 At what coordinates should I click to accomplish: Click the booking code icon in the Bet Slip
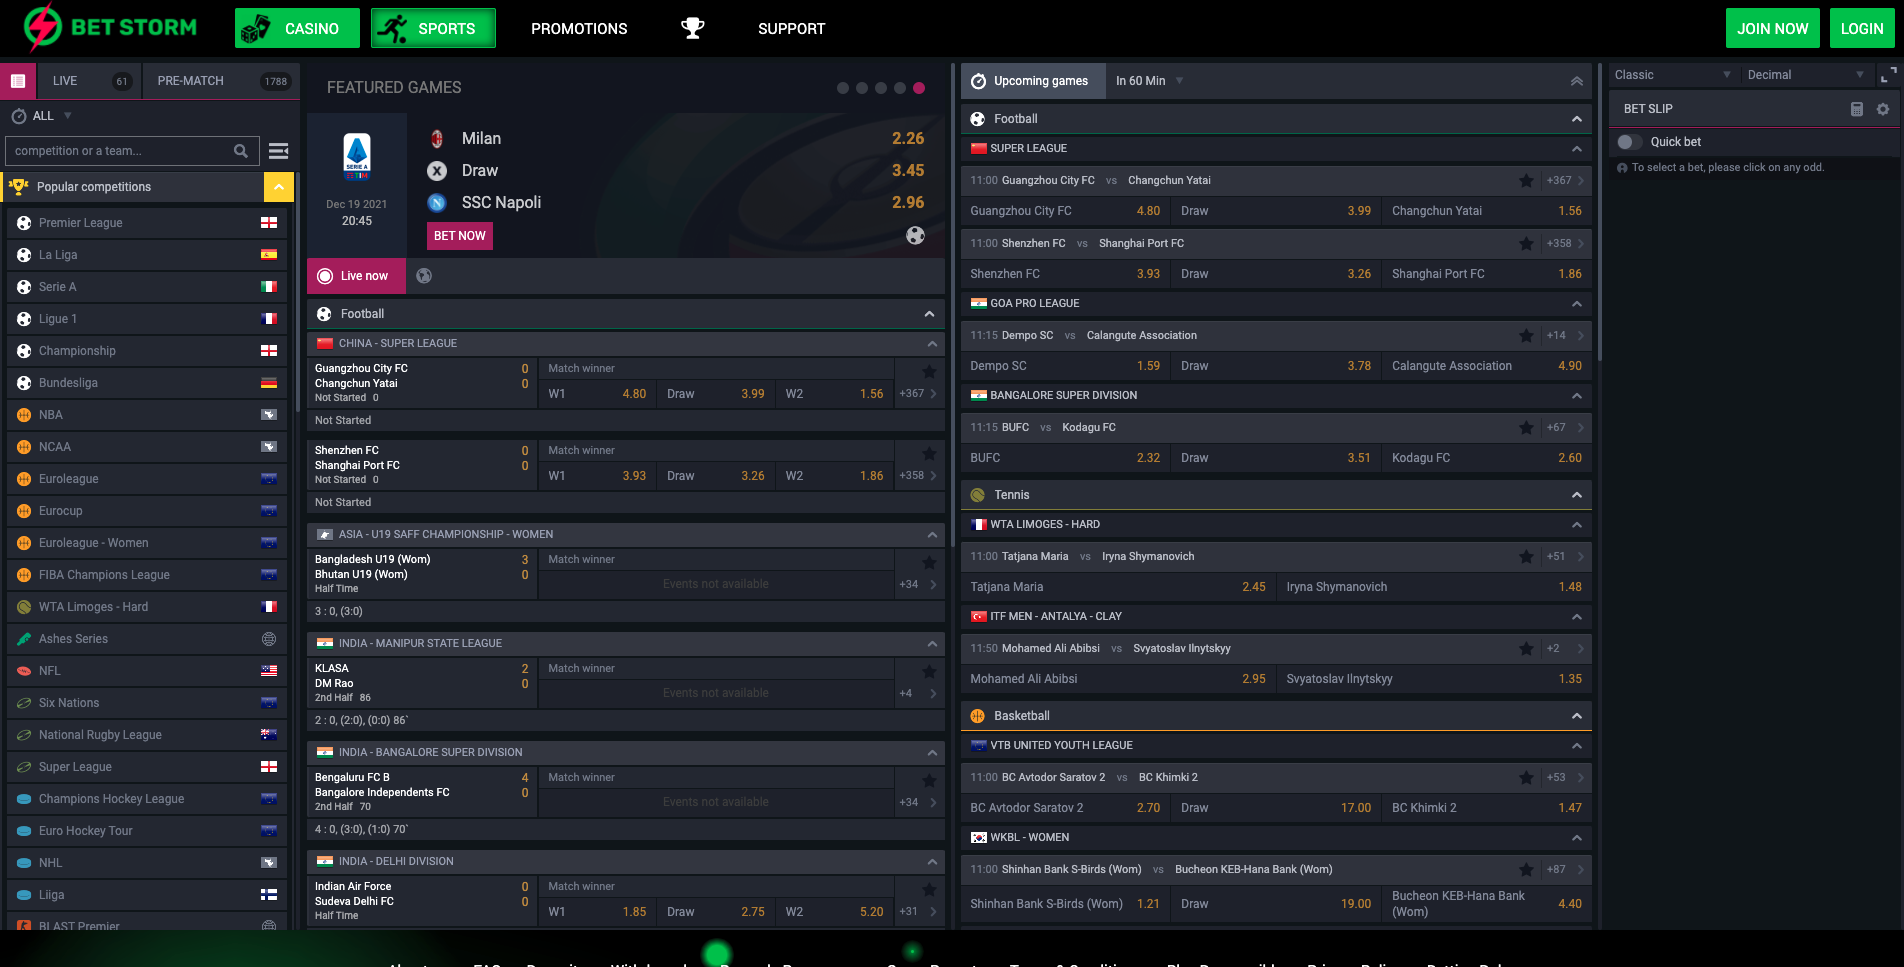tap(1857, 108)
